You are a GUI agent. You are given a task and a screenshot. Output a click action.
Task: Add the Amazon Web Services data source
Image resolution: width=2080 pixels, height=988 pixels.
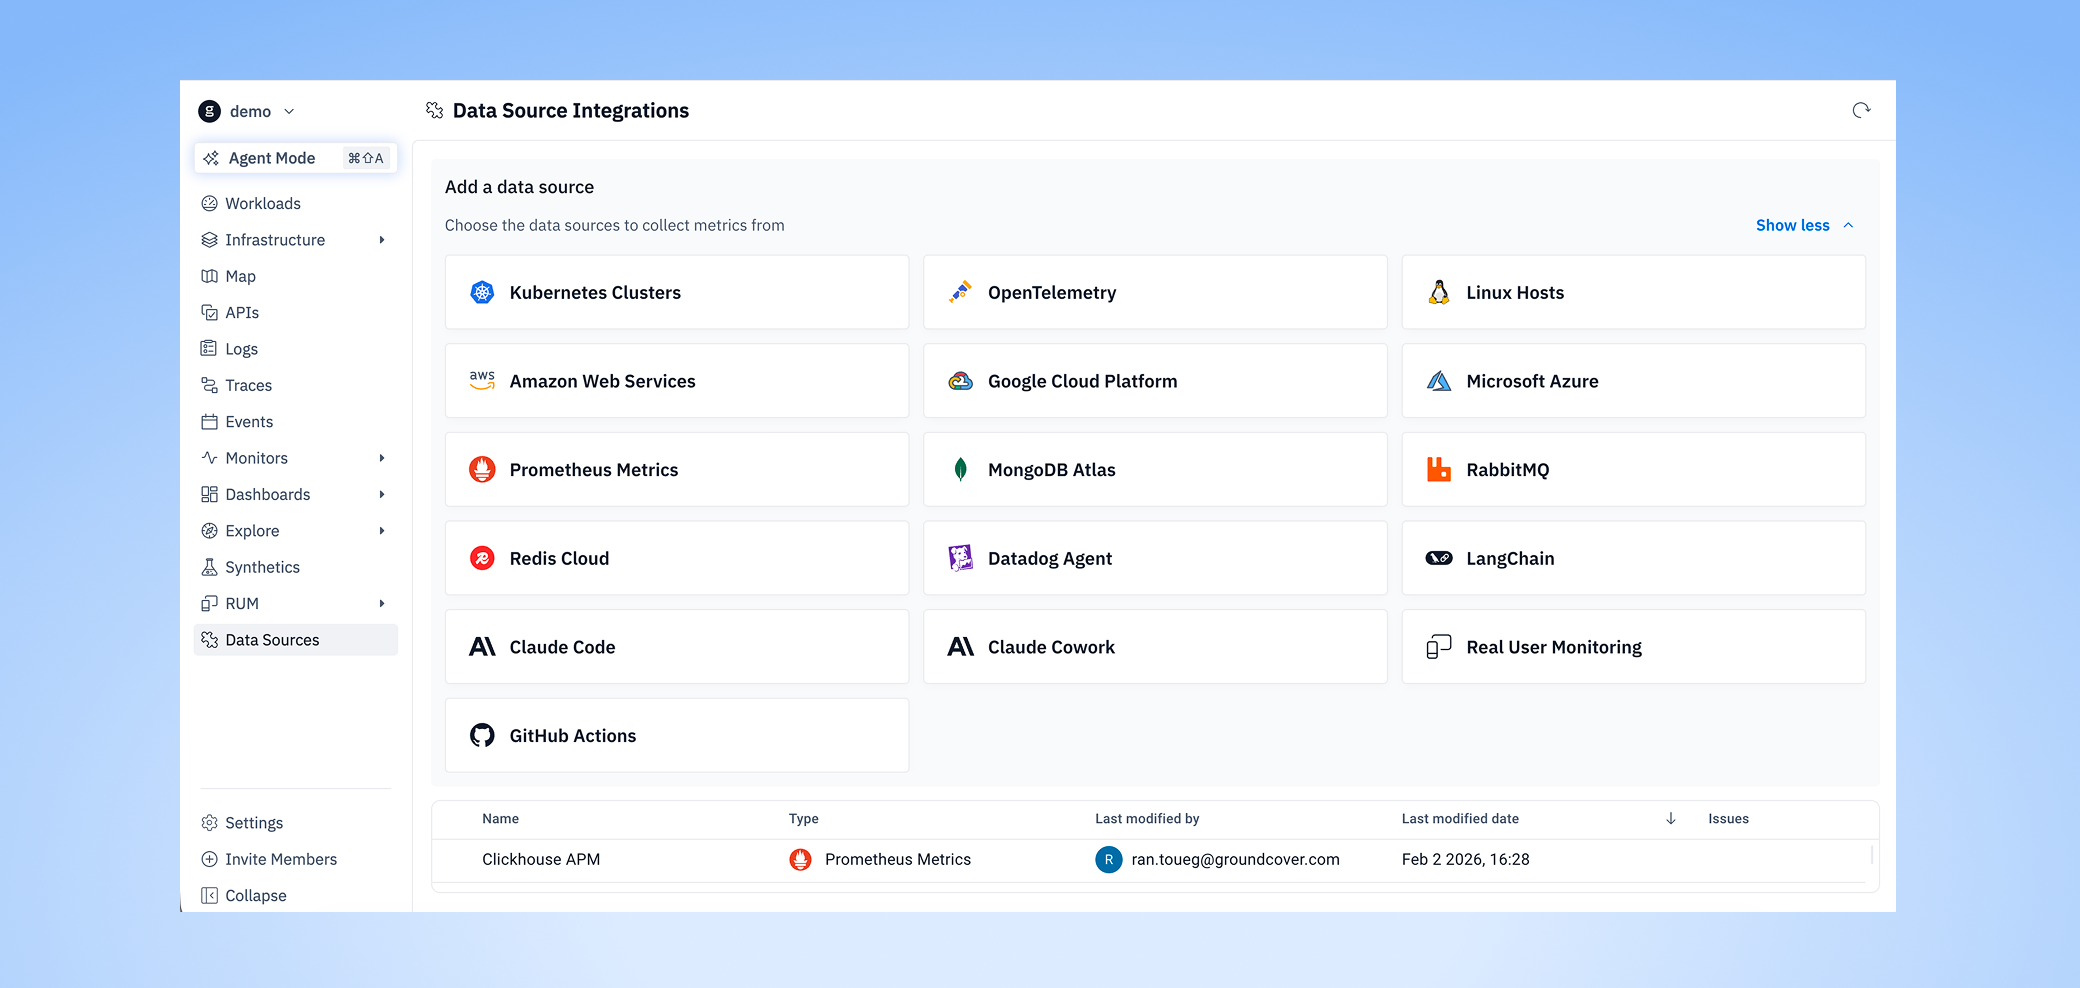677,381
